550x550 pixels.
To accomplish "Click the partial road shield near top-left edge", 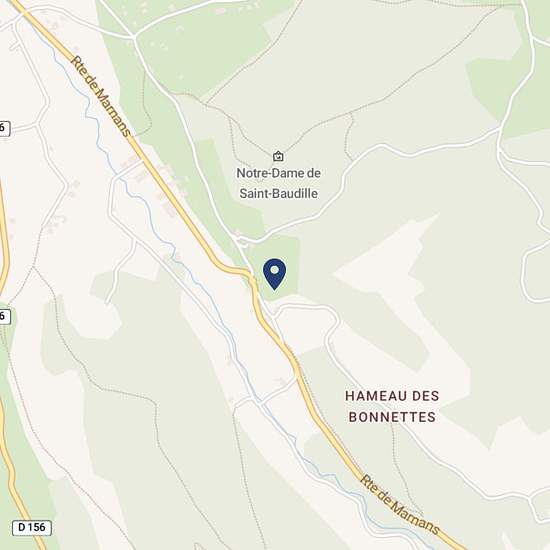I will (4, 129).
